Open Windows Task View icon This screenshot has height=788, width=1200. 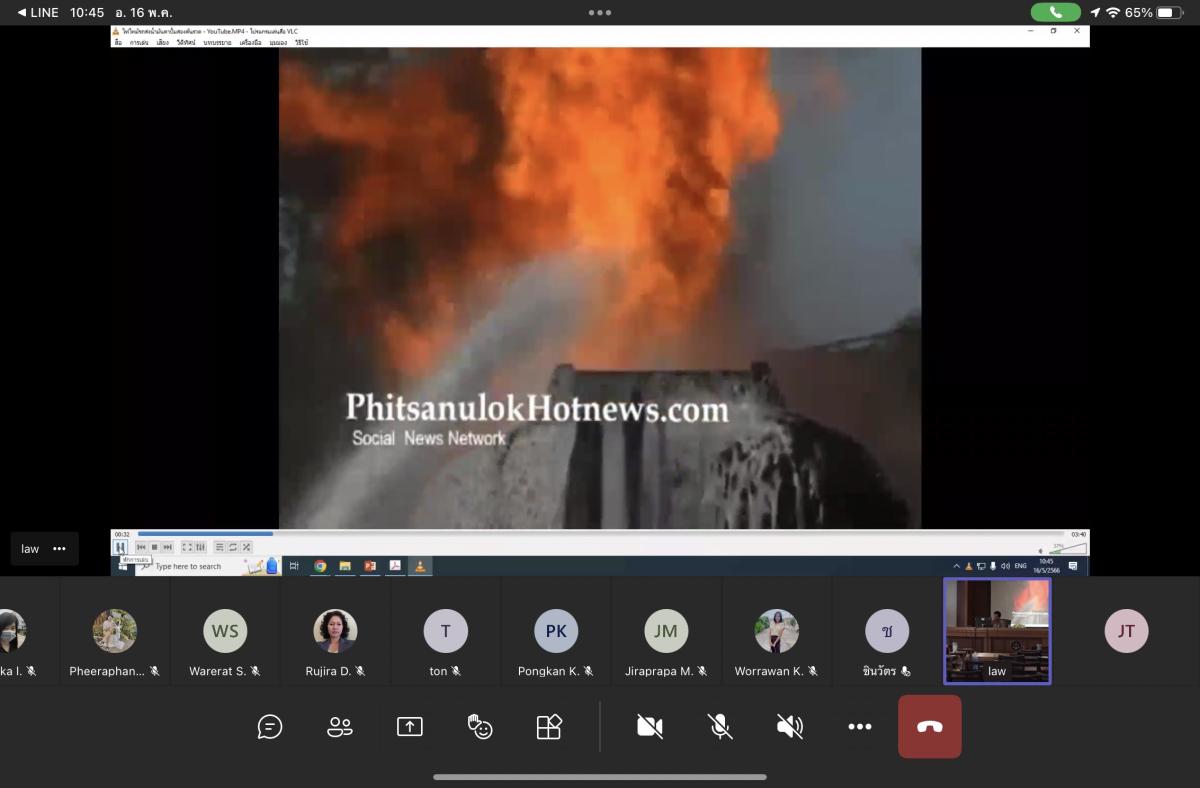tap(294, 566)
